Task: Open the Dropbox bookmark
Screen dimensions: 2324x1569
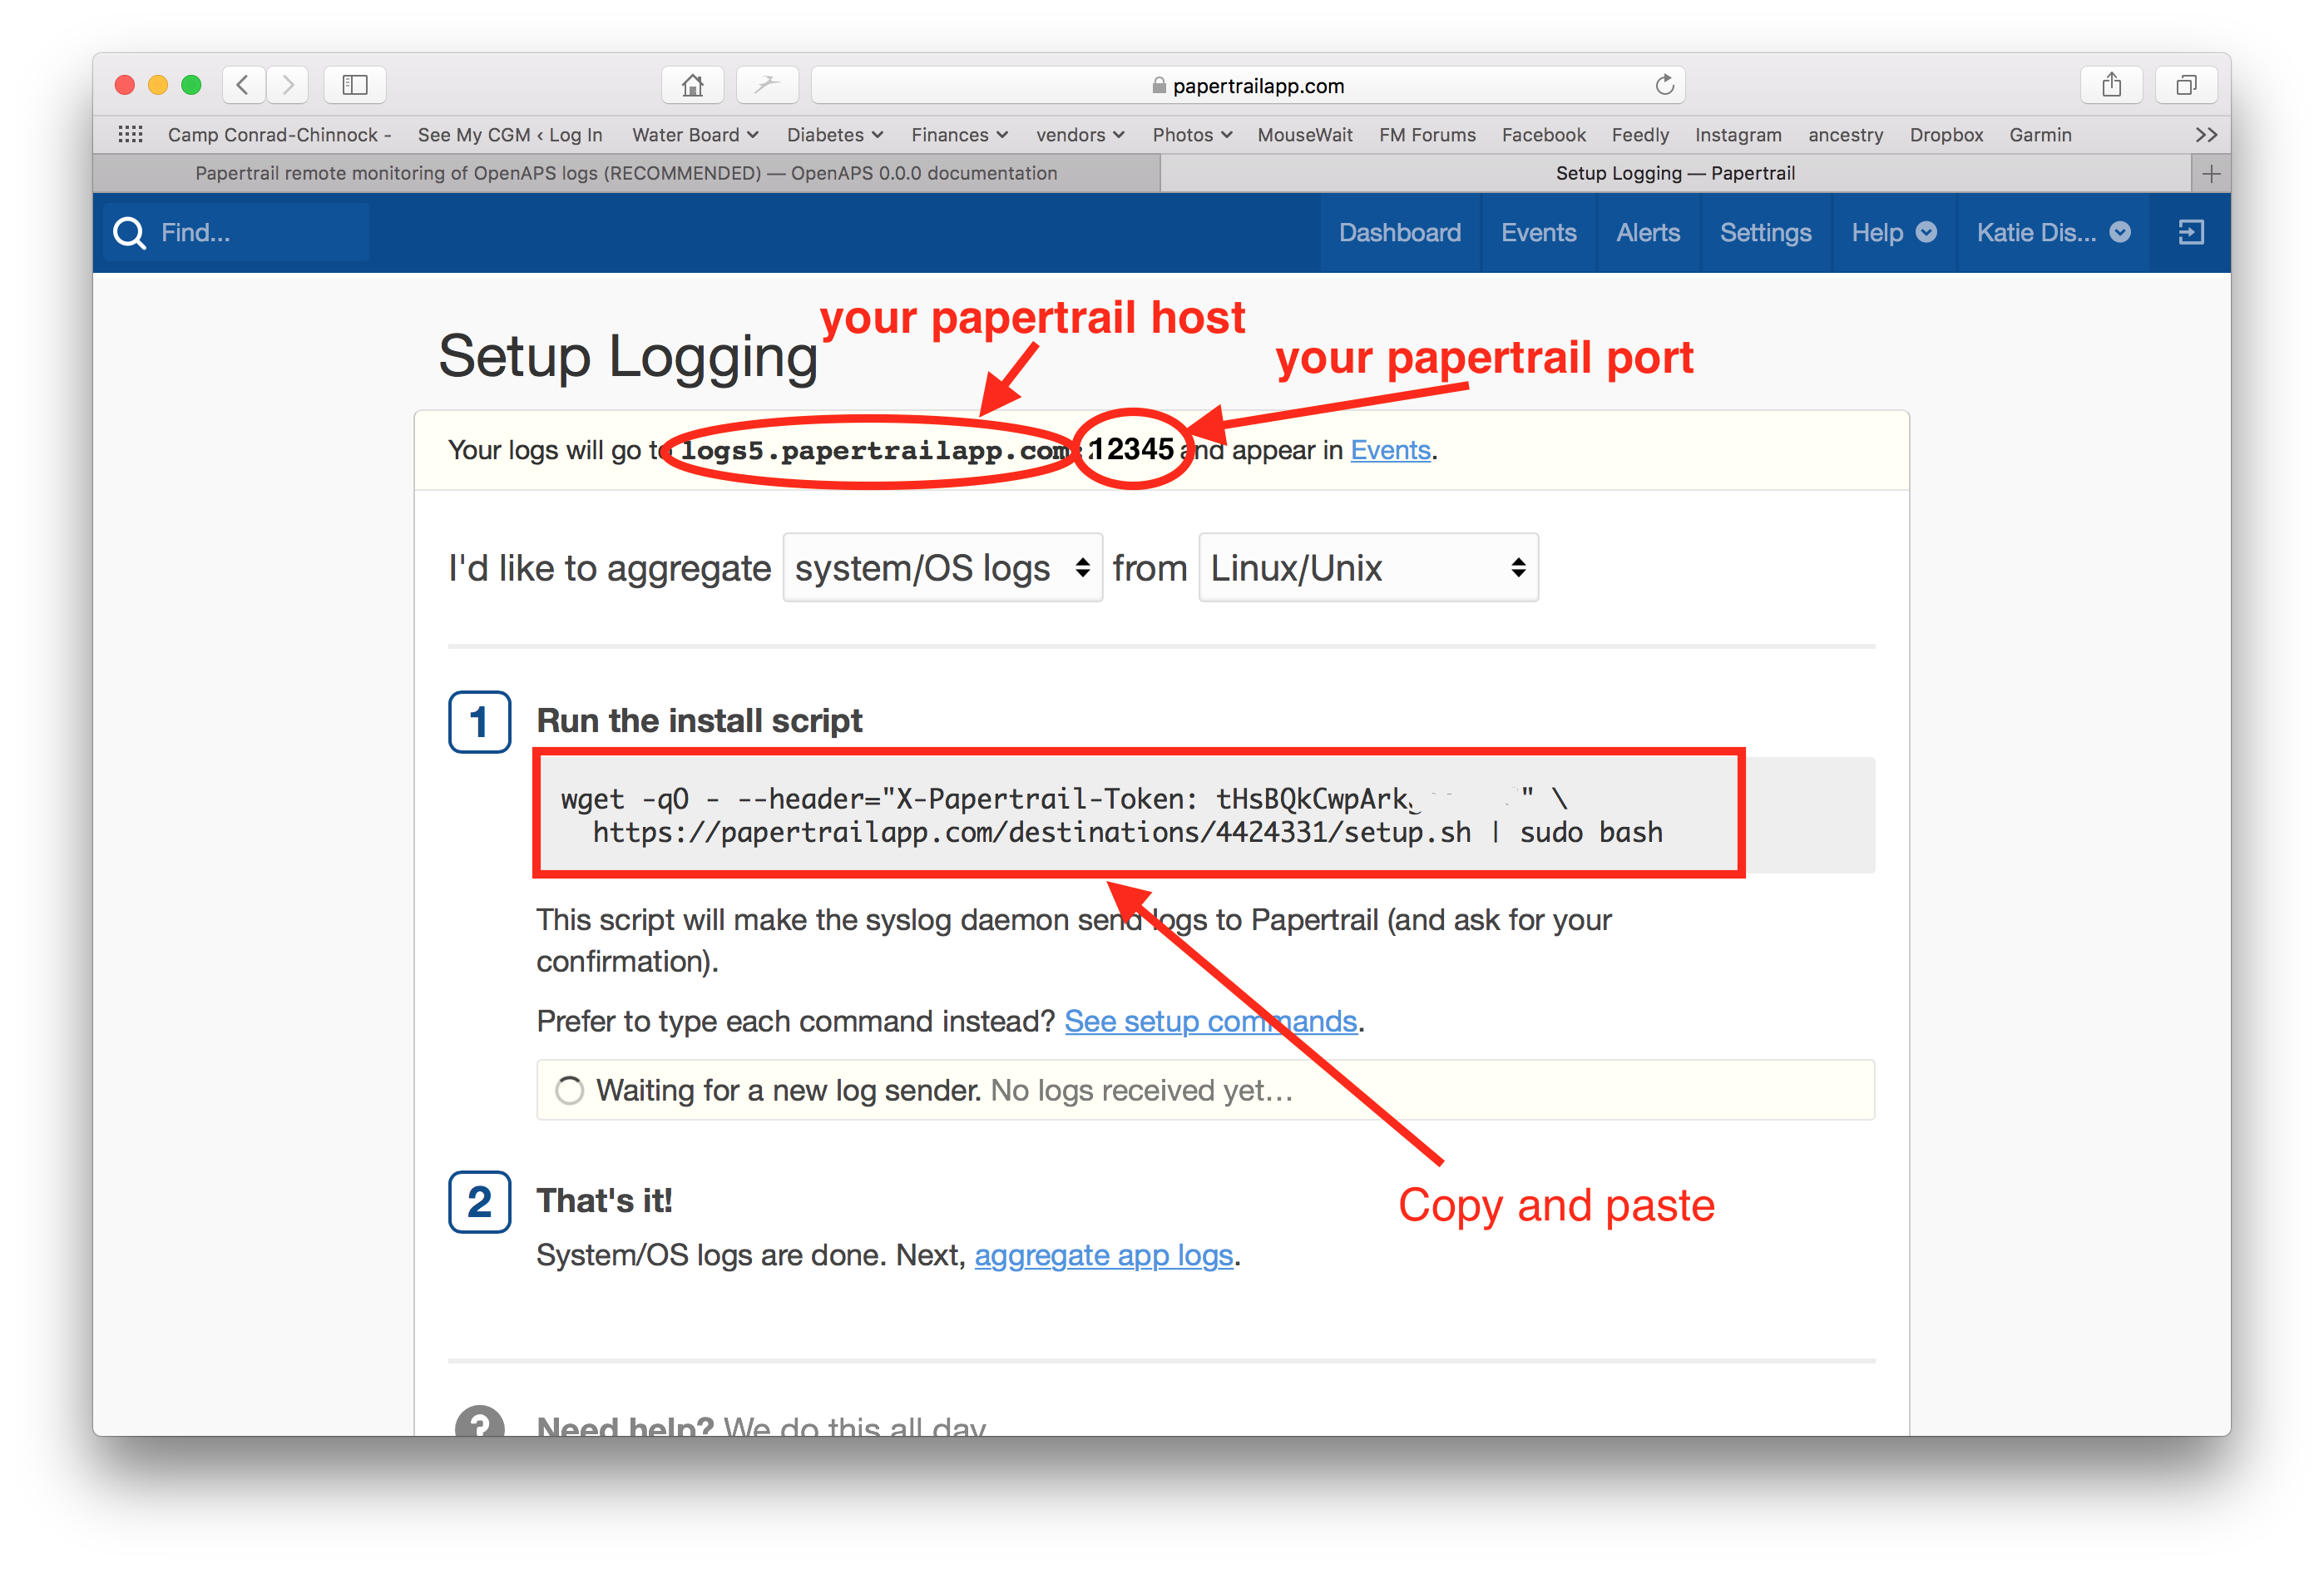Action: tap(1946, 134)
